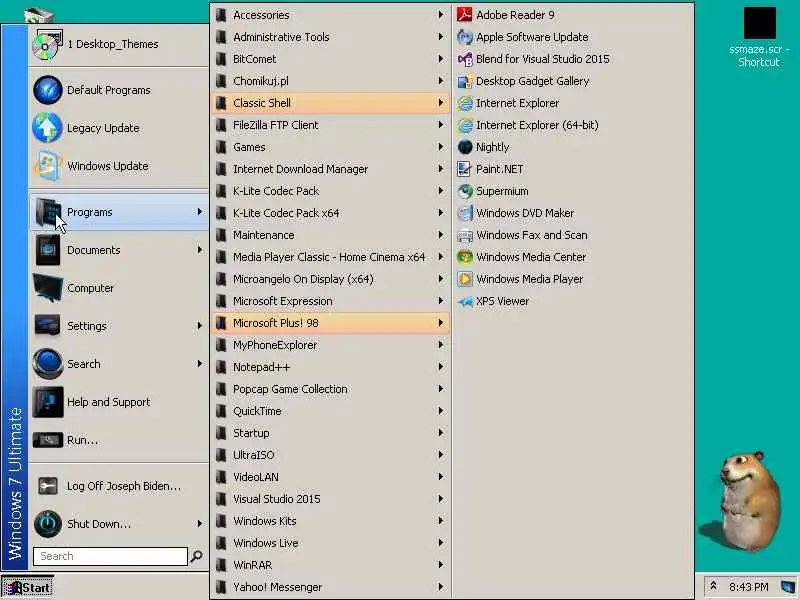
Task: Click the search magnifier icon
Action: [196, 556]
